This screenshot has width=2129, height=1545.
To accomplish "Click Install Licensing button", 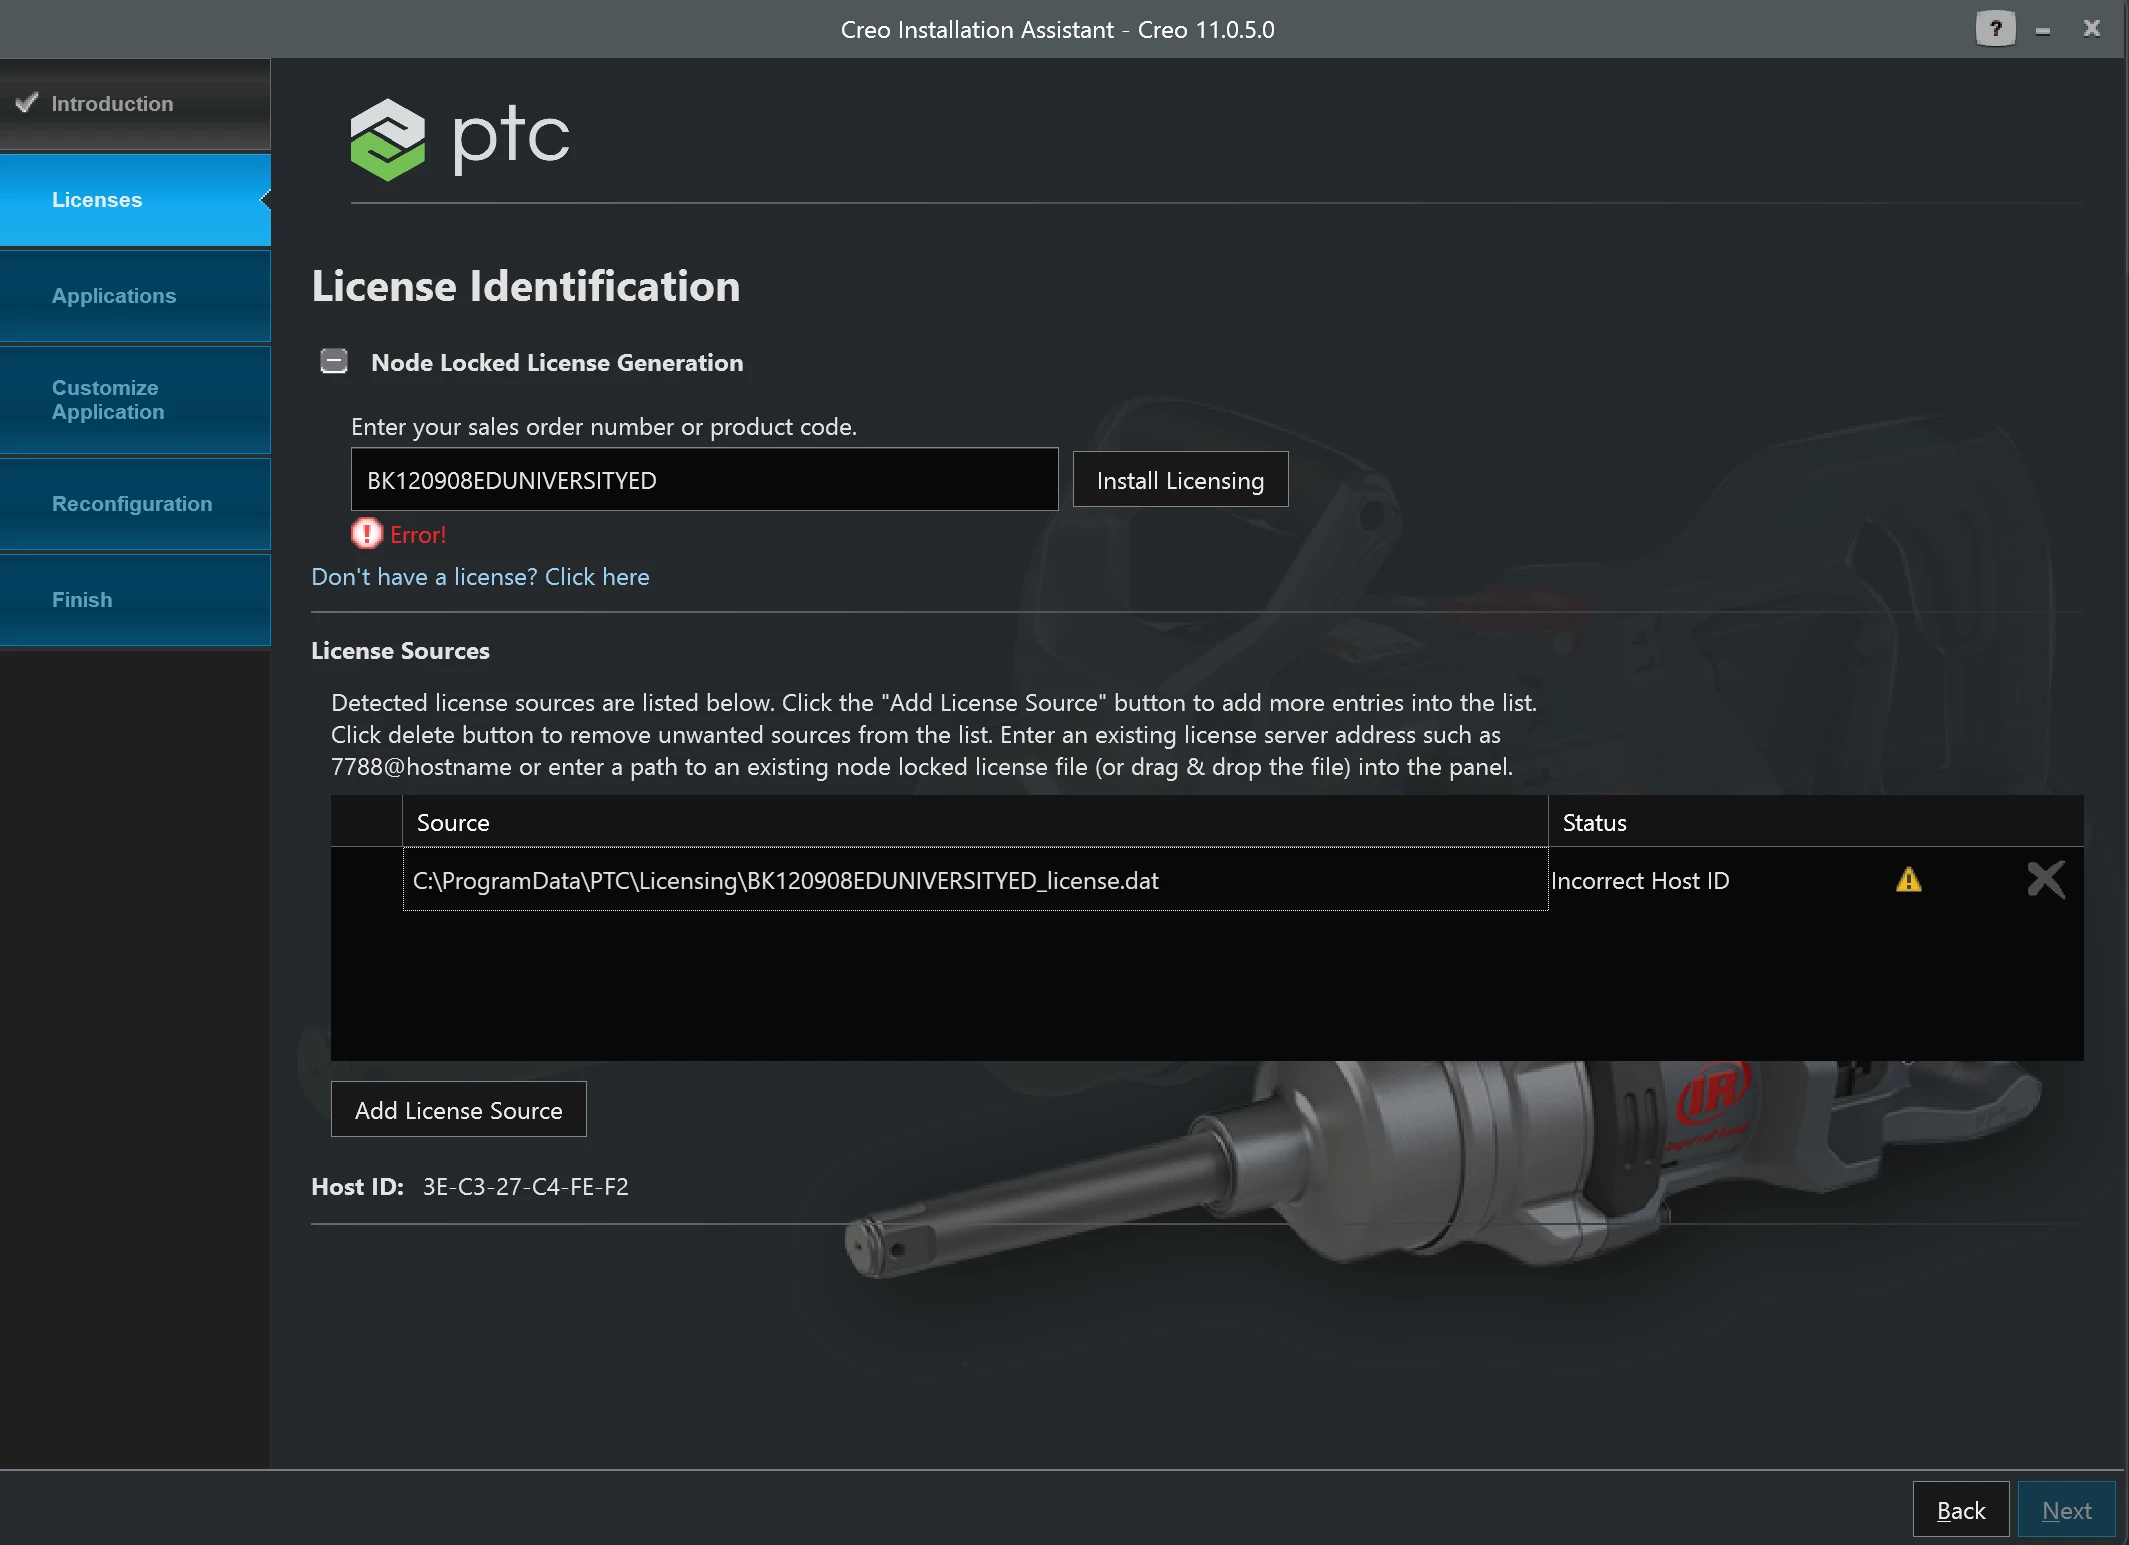I will [1180, 480].
